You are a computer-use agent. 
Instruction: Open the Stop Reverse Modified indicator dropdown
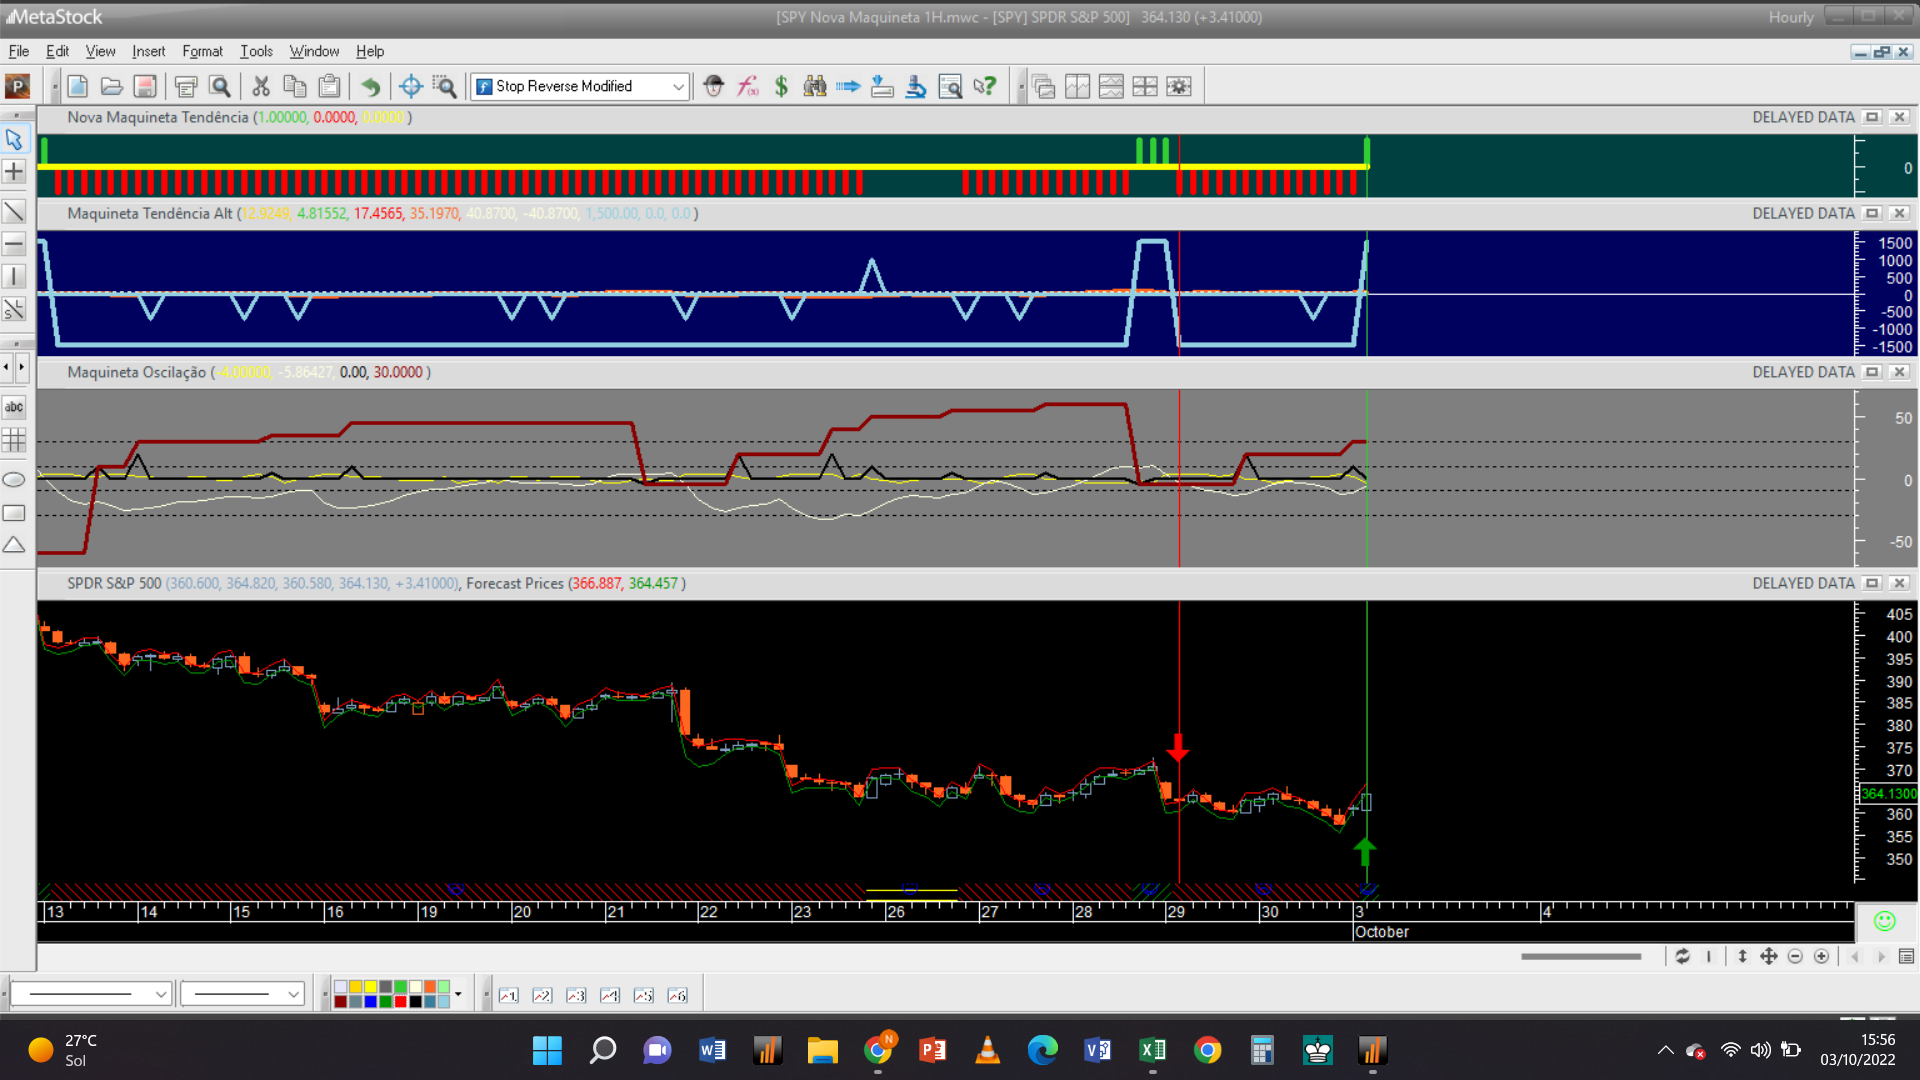tap(678, 87)
